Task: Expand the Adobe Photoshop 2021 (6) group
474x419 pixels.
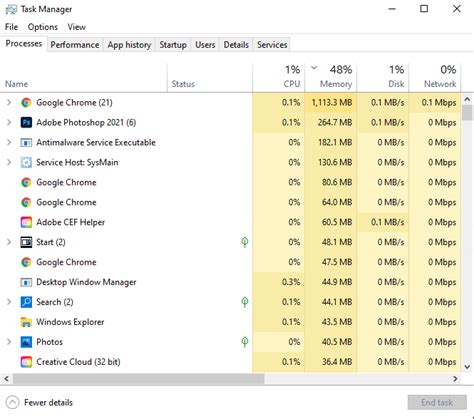Action: [9, 122]
